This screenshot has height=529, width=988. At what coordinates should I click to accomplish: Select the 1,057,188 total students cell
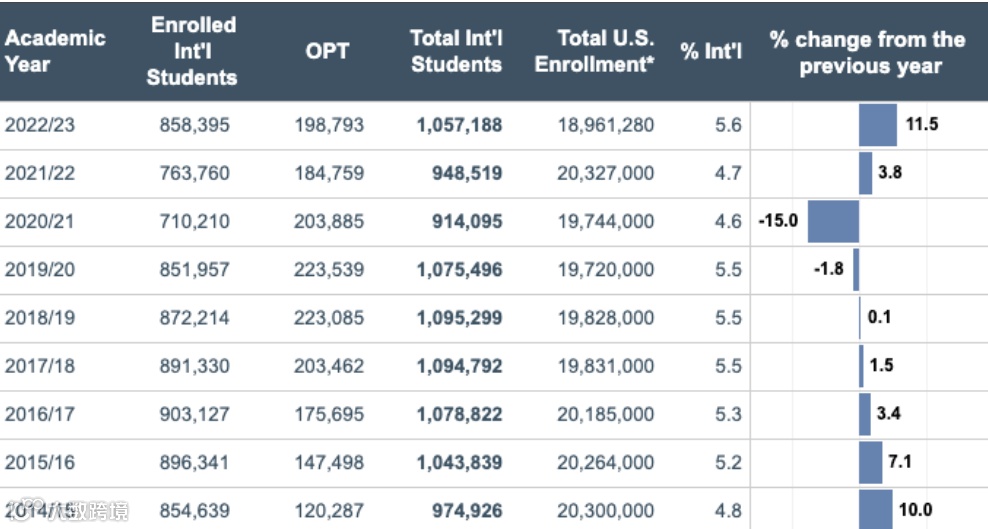coord(457,125)
